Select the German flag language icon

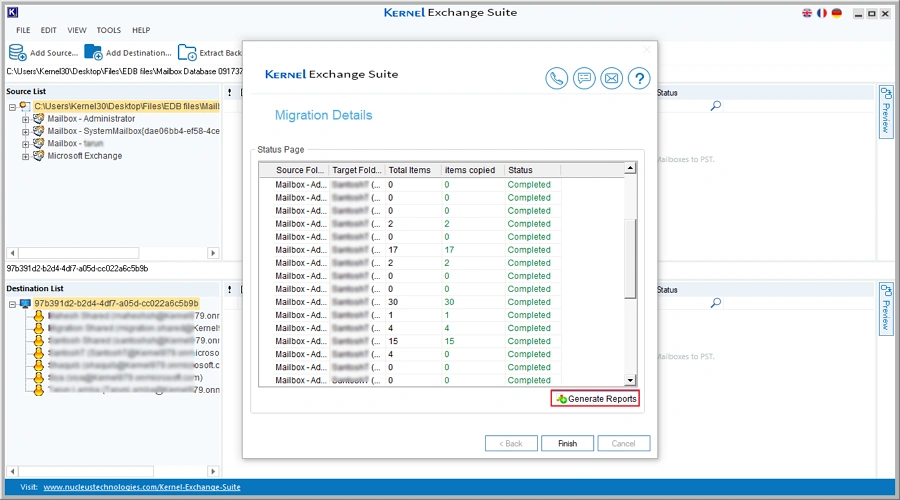tap(835, 13)
